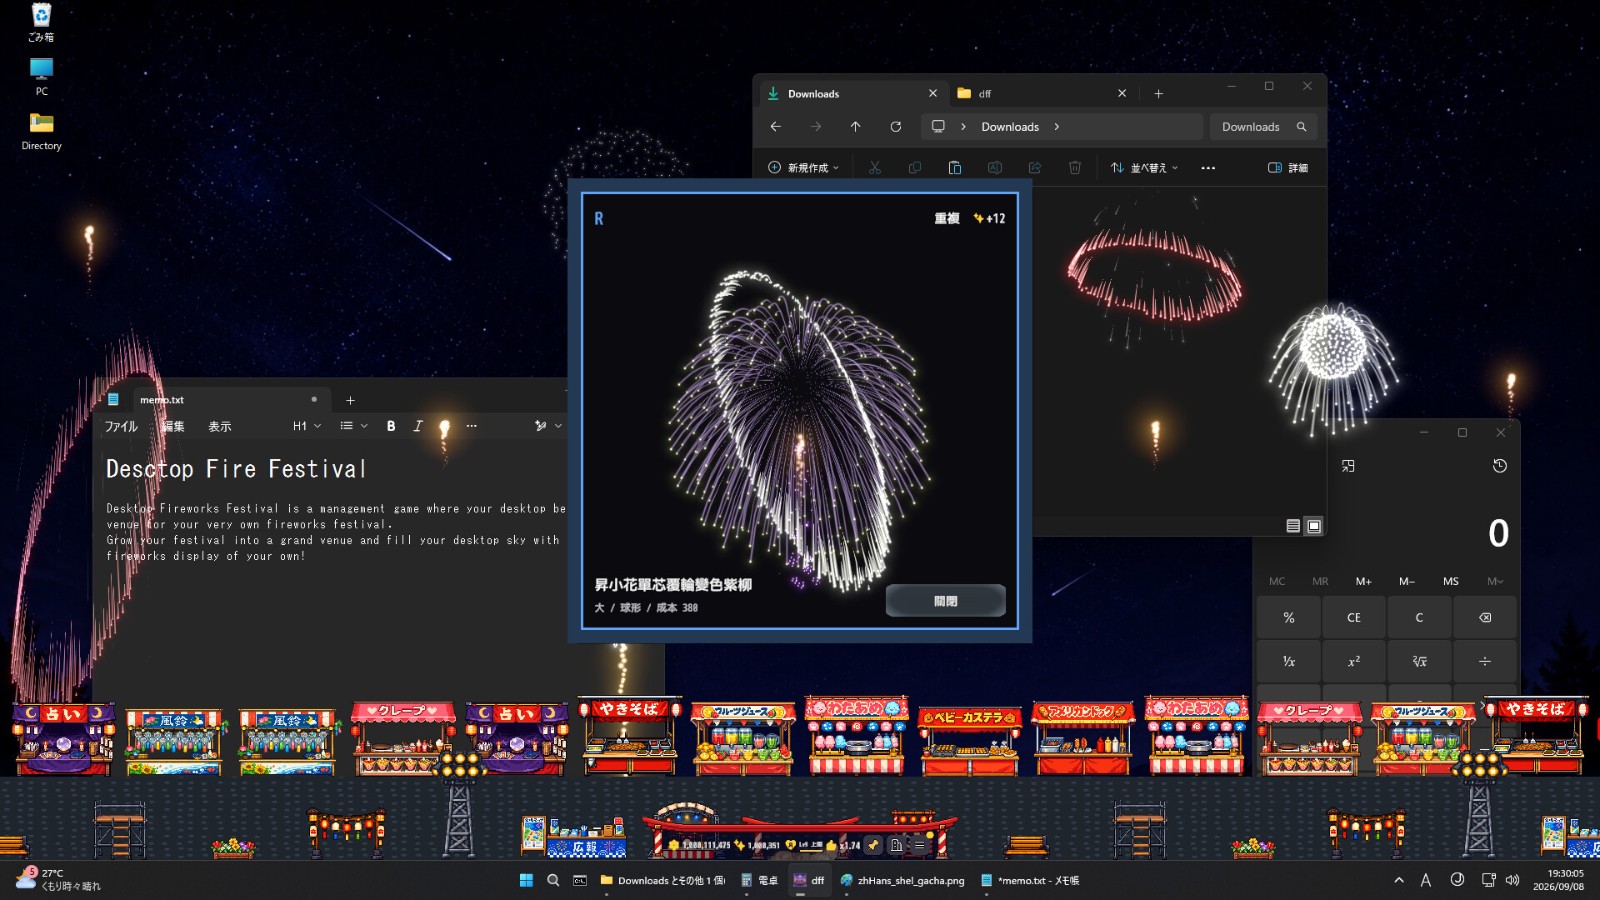Screen dimensions: 1600x900
Task: Click the CE calculator button
Action: coord(1354,617)
